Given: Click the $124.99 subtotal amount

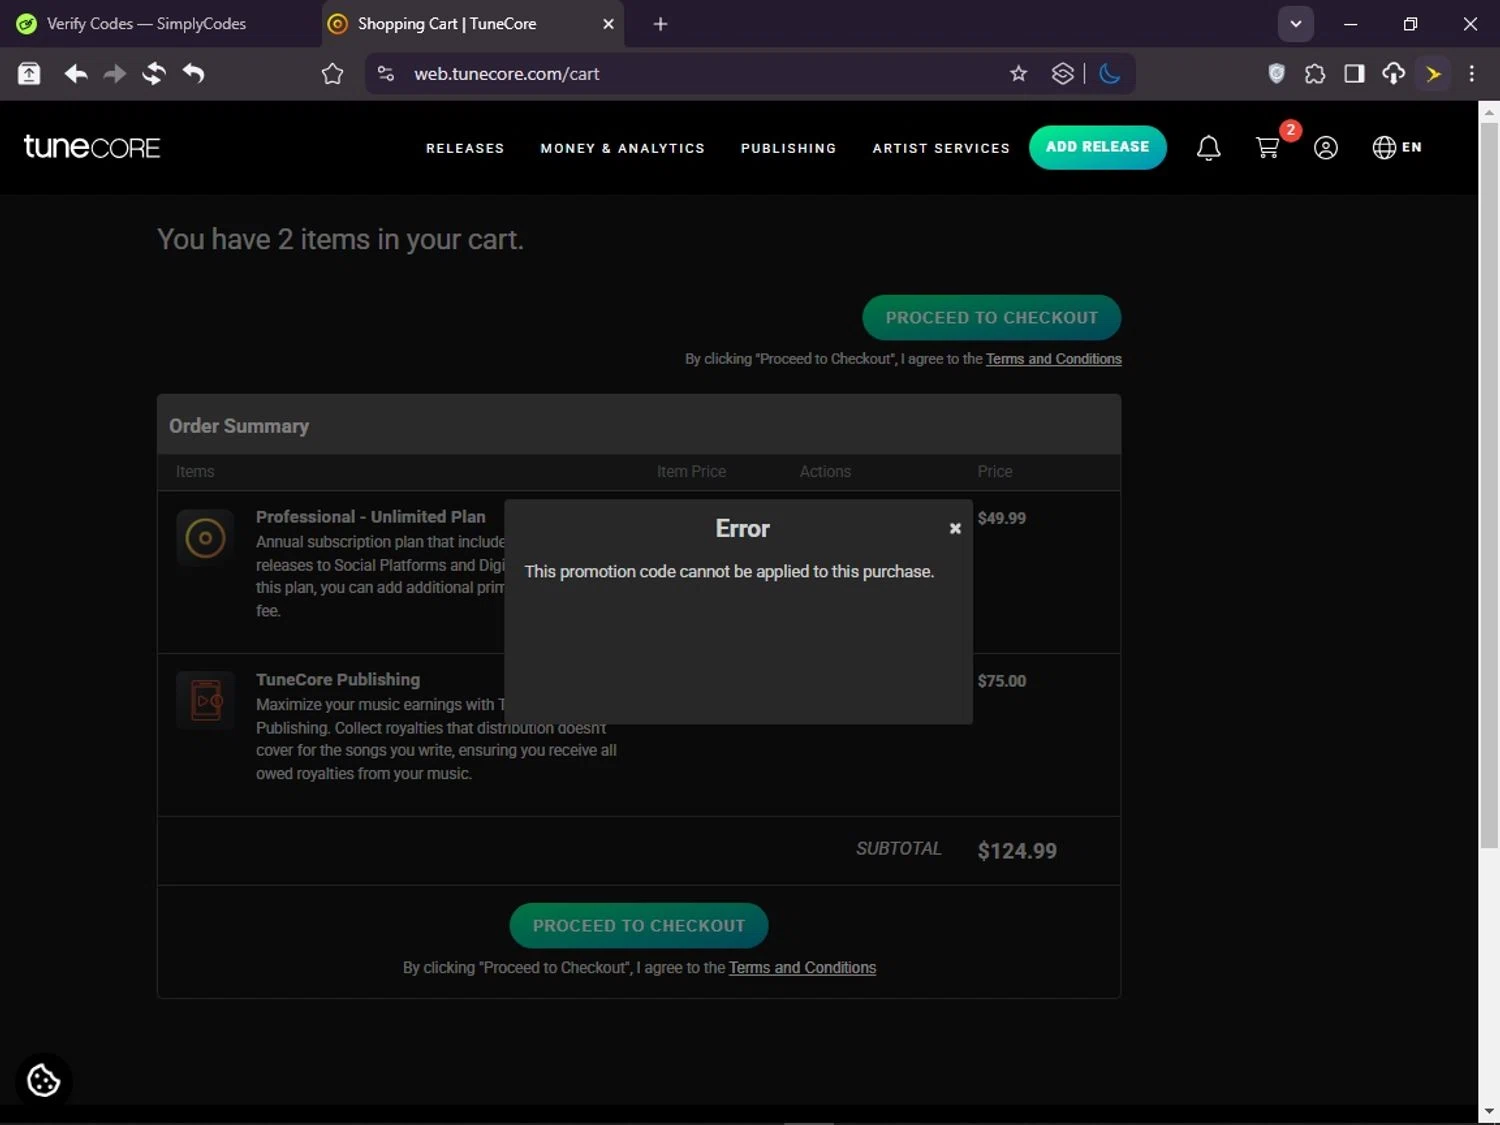Looking at the screenshot, I should click(x=1017, y=851).
